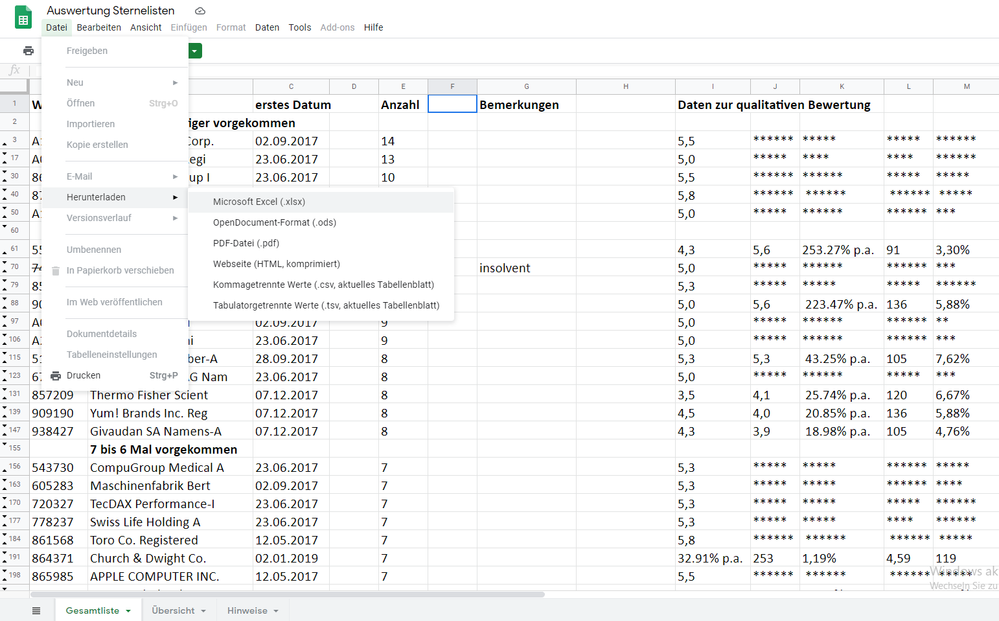
Task: Click the print icon in the toolbar
Action: pos(28,51)
